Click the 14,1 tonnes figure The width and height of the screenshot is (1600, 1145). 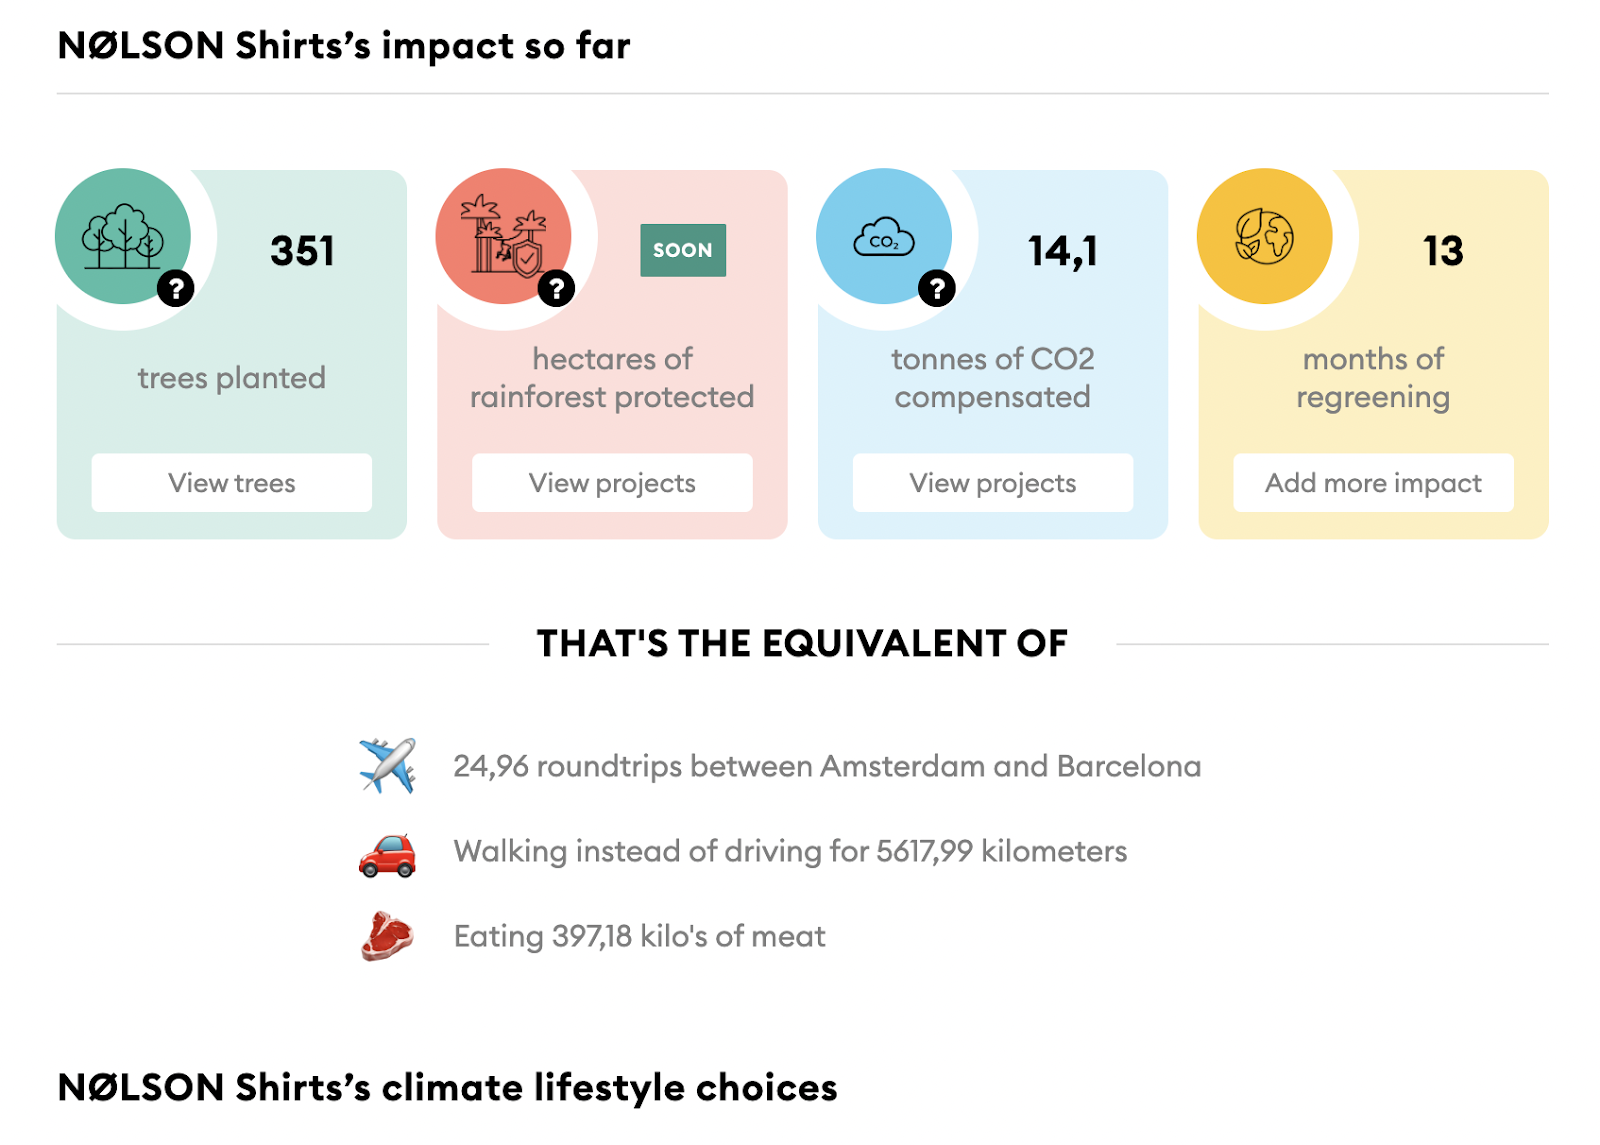1063,252
